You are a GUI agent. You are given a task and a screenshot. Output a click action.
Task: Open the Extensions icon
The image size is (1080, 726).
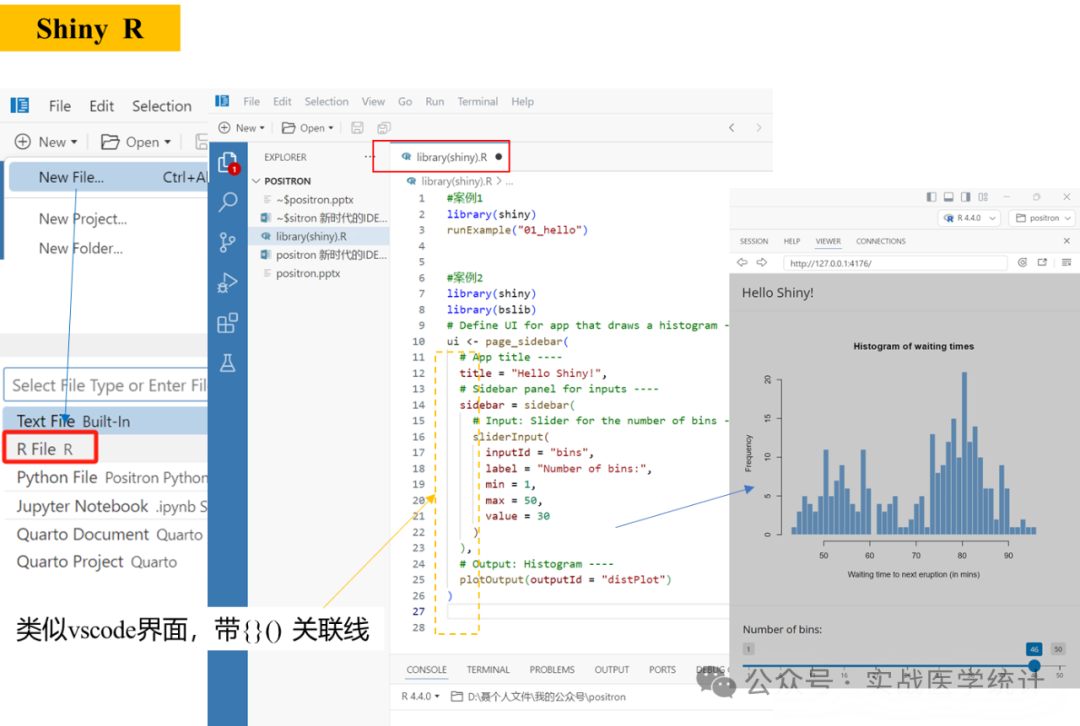point(228,322)
